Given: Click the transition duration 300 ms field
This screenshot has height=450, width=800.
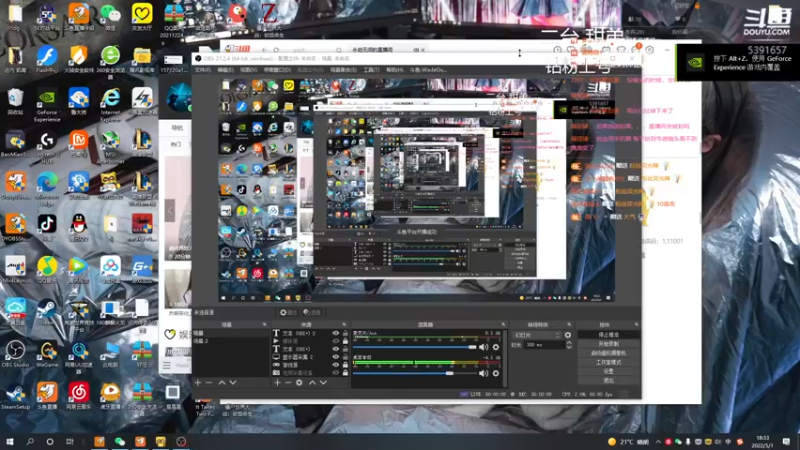Looking at the screenshot, I should (x=544, y=345).
